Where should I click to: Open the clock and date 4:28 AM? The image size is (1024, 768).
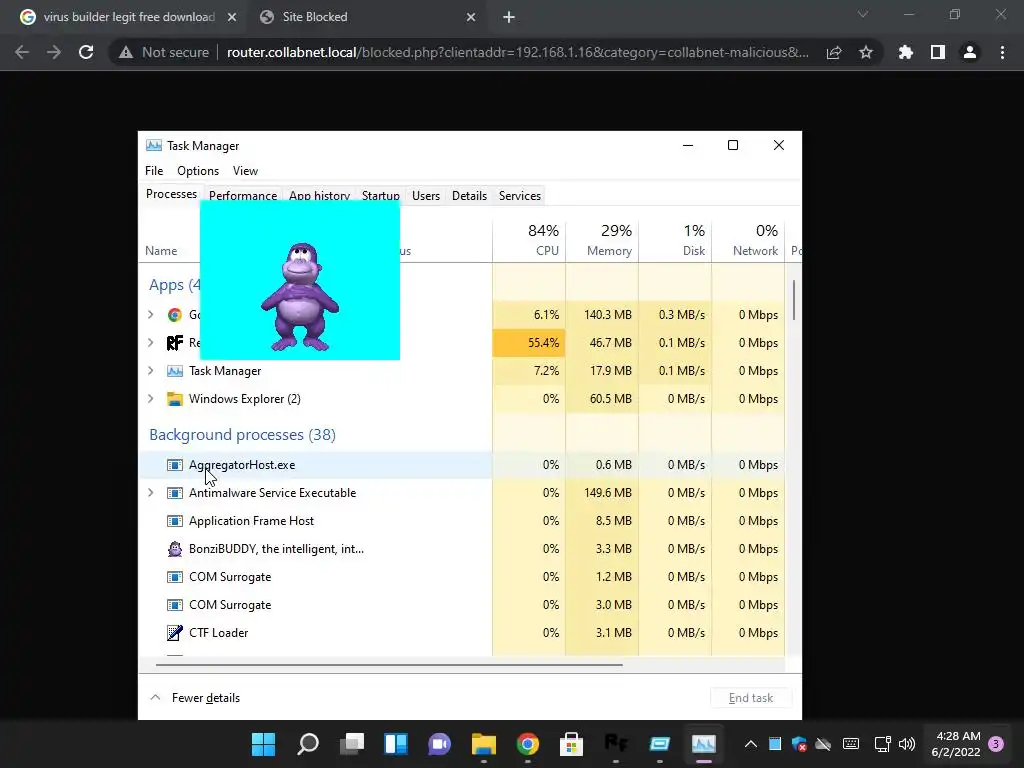point(956,744)
